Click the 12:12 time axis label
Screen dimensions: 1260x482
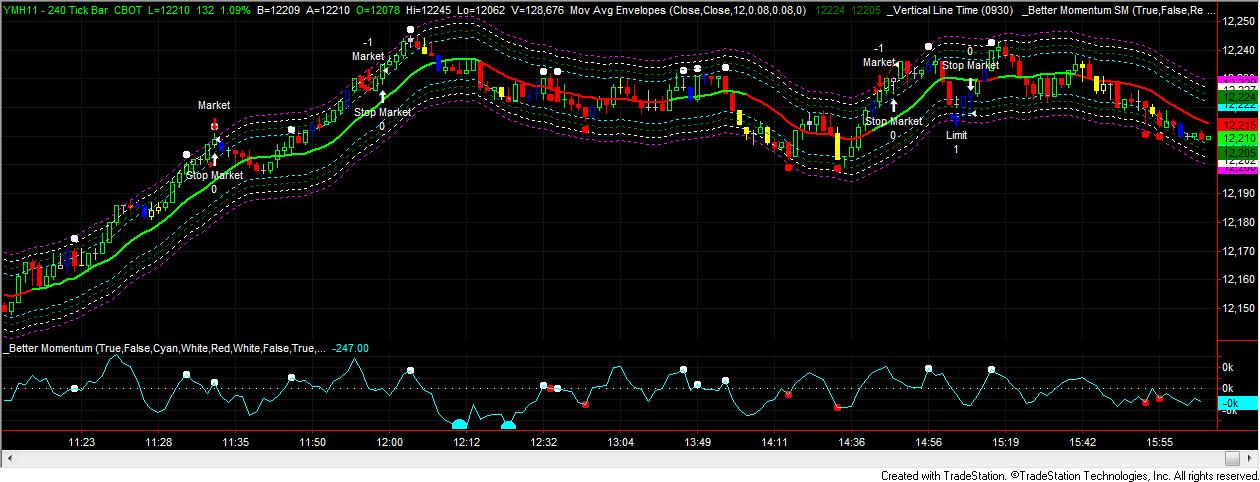pyautogui.click(x=466, y=441)
